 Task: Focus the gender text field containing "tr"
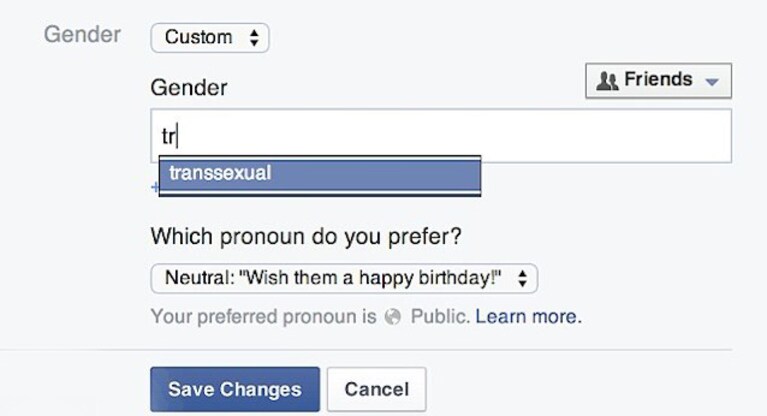(x=441, y=136)
